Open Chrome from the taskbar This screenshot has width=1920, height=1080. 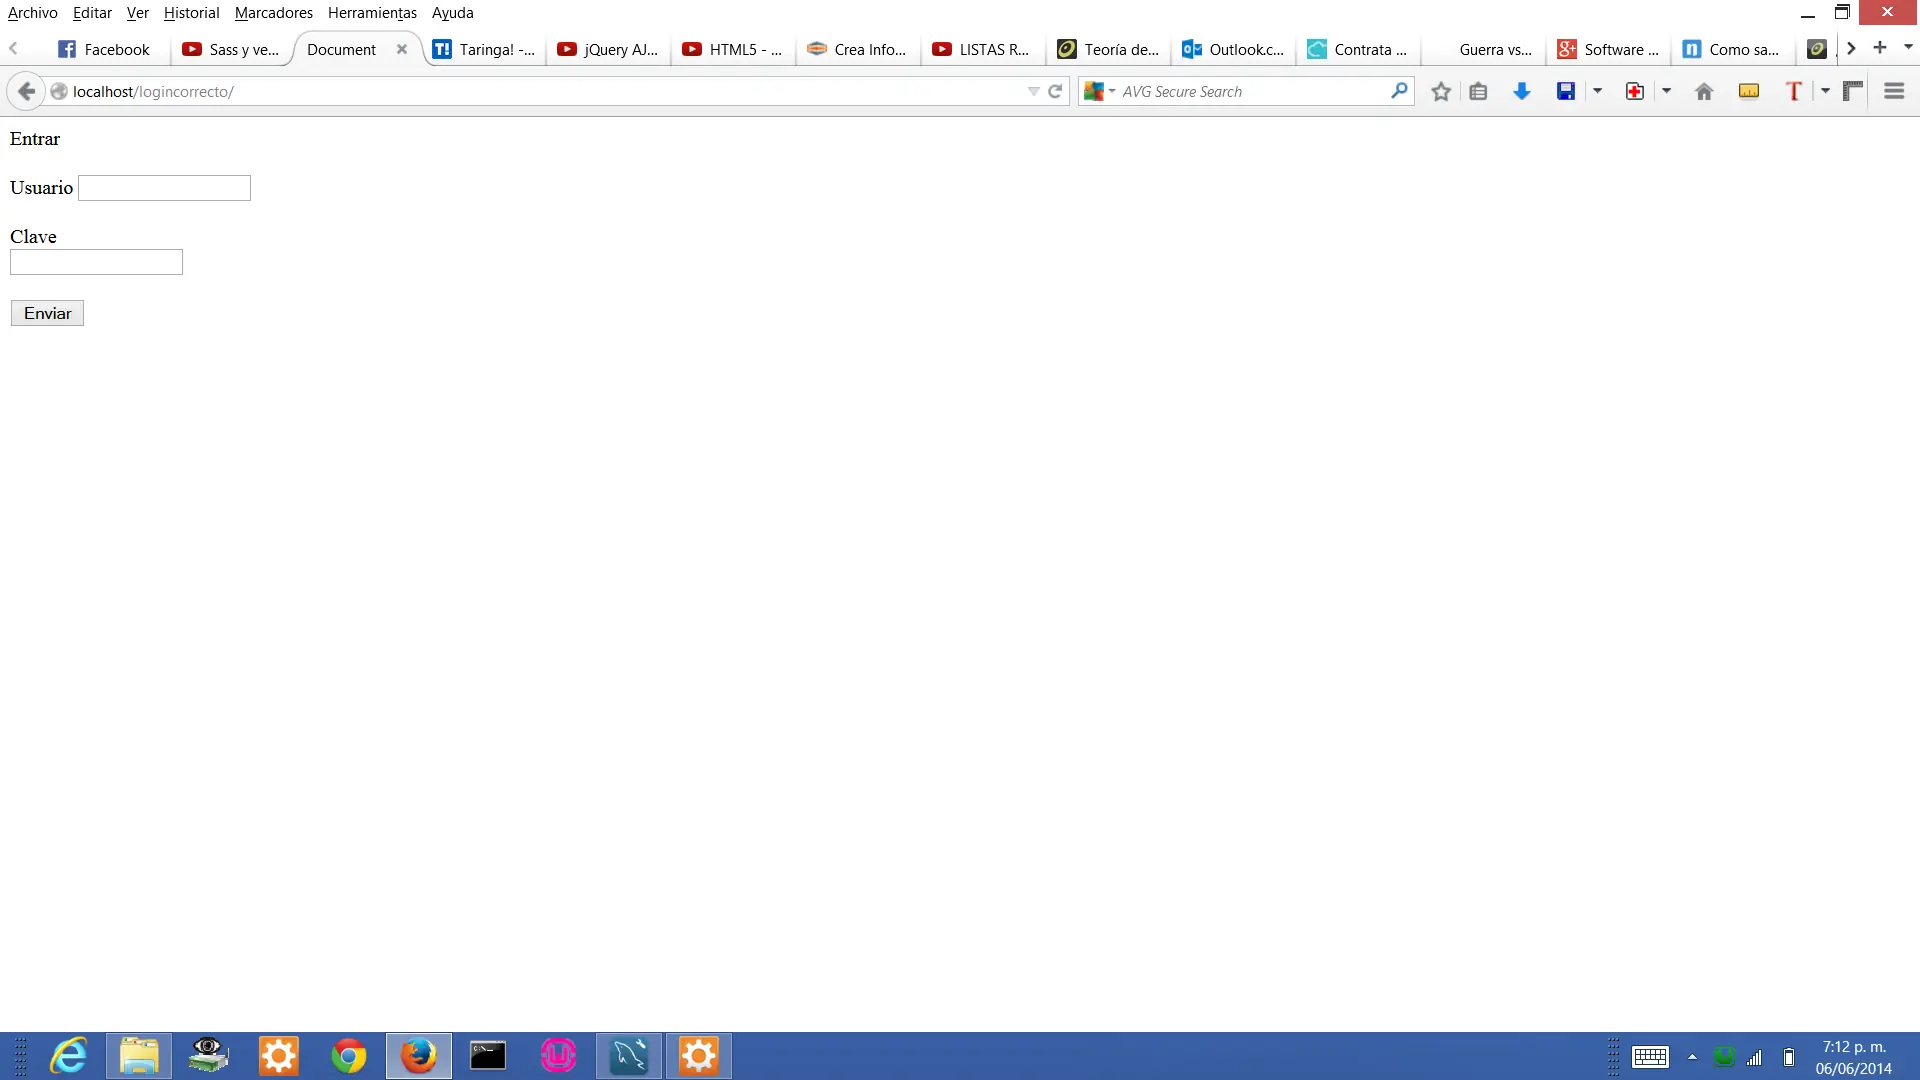tap(348, 1056)
